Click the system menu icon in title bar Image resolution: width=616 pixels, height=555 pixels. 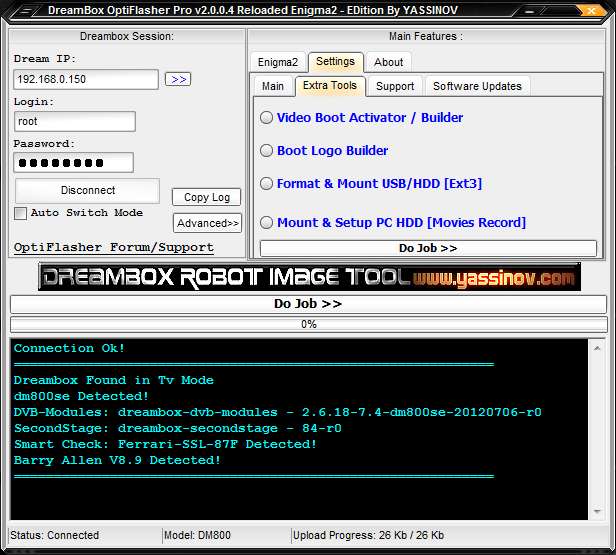click(x=25, y=11)
